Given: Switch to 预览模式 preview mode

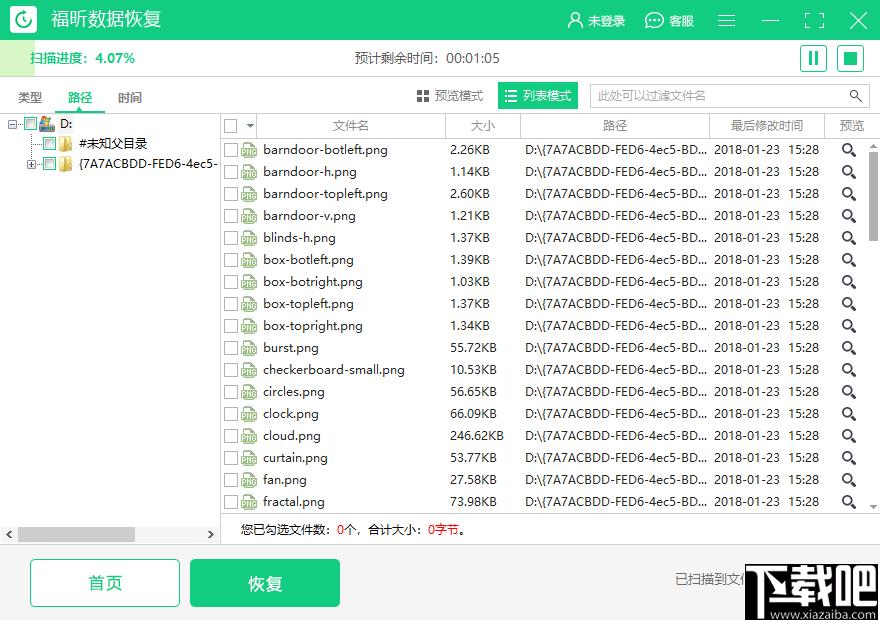Looking at the screenshot, I should tap(450, 96).
